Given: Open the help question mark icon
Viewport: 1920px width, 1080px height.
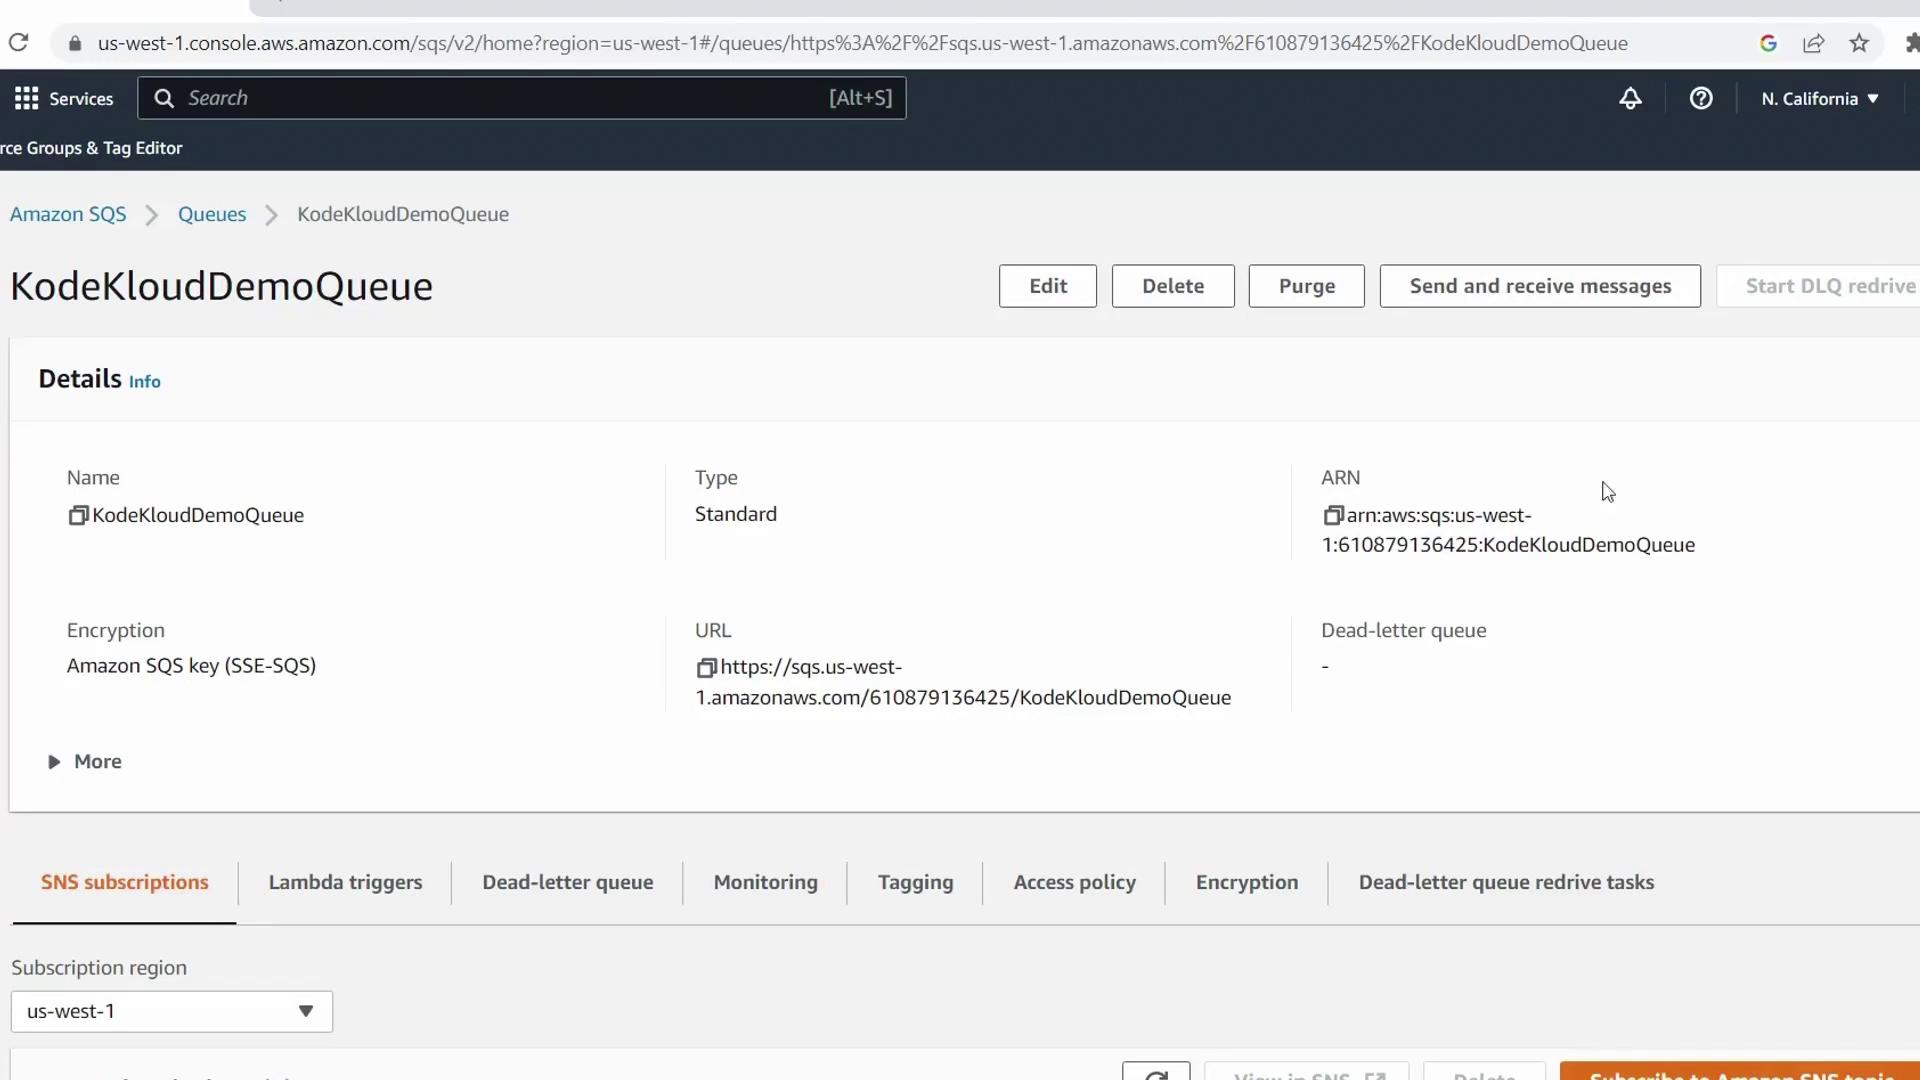Looking at the screenshot, I should coord(1701,98).
